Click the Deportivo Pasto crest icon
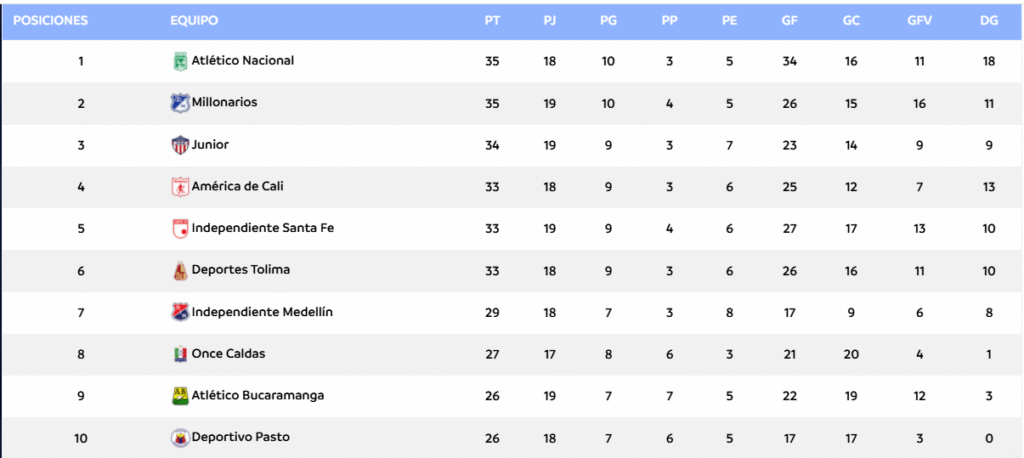Viewport: 1024px width, 458px height. point(180,438)
